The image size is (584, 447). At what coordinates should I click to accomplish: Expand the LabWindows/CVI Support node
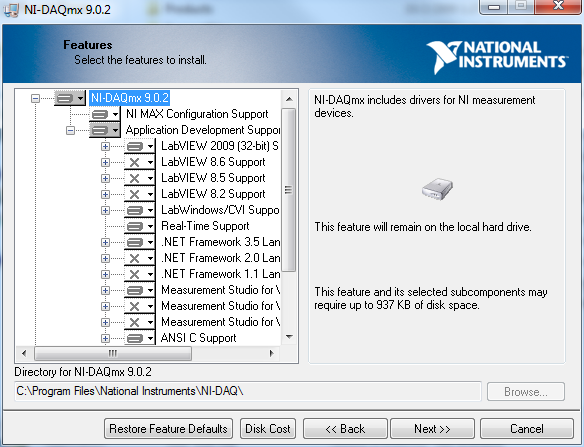pos(105,210)
